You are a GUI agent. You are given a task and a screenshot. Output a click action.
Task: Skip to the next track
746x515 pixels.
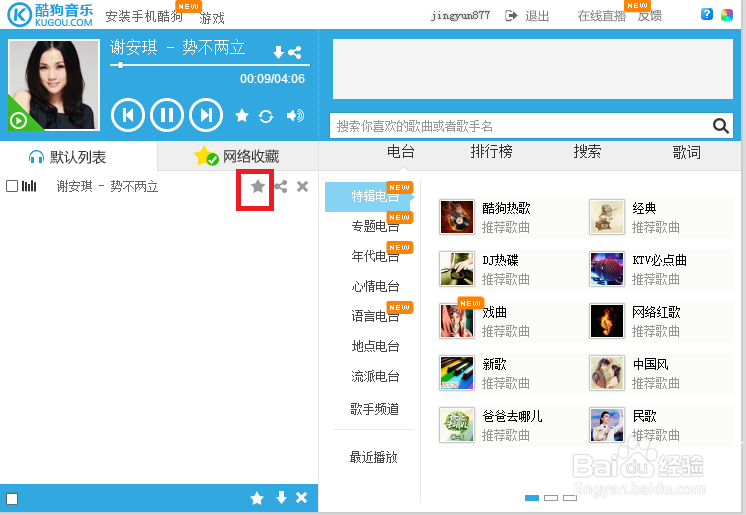point(206,115)
